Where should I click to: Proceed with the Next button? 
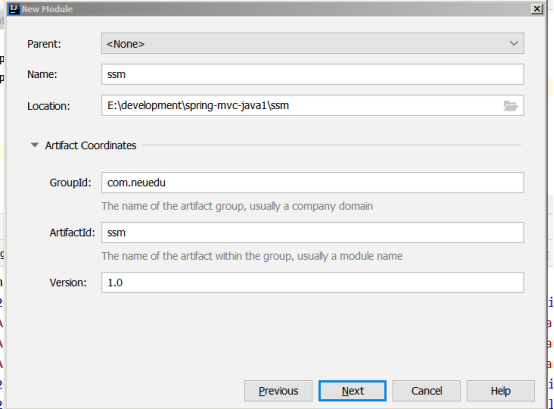point(353,391)
